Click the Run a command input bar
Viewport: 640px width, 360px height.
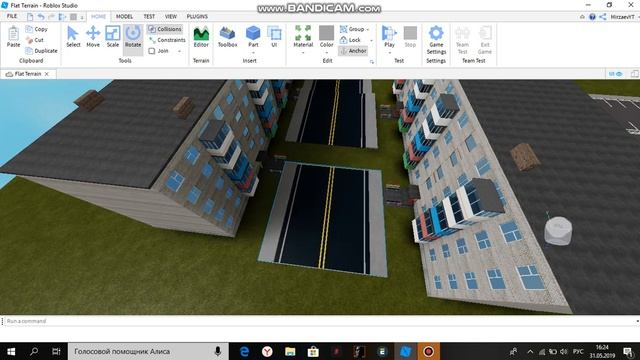[320, 321]
